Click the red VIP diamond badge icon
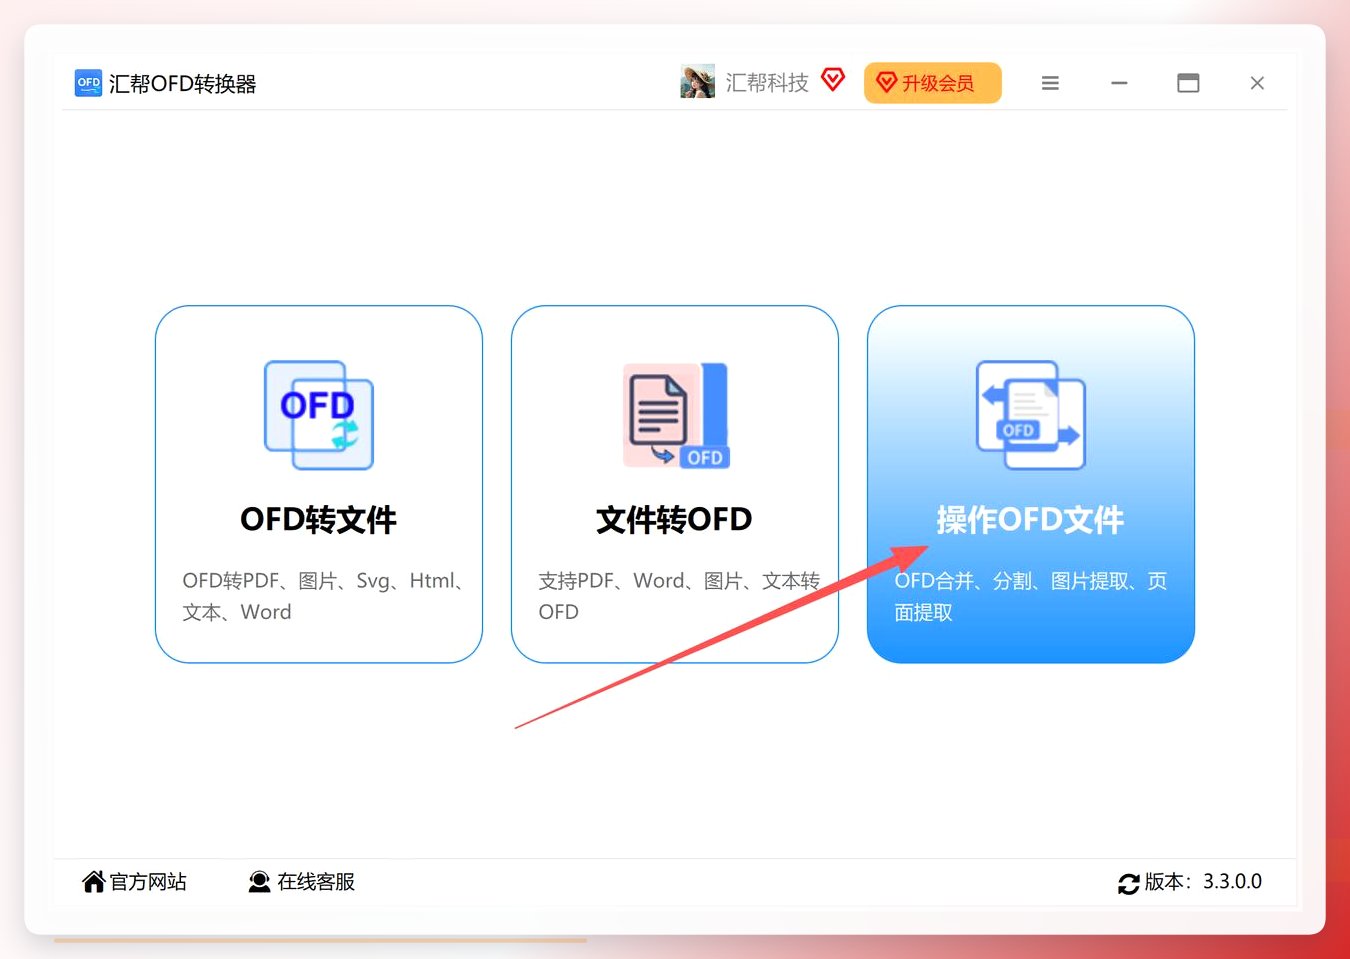Image resolution: width=1350 pixels, height=959 pixels. tap(833, 79)
